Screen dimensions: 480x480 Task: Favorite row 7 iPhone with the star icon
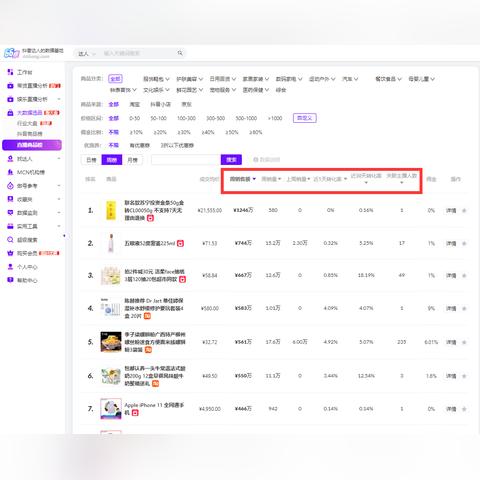(464, 409)
